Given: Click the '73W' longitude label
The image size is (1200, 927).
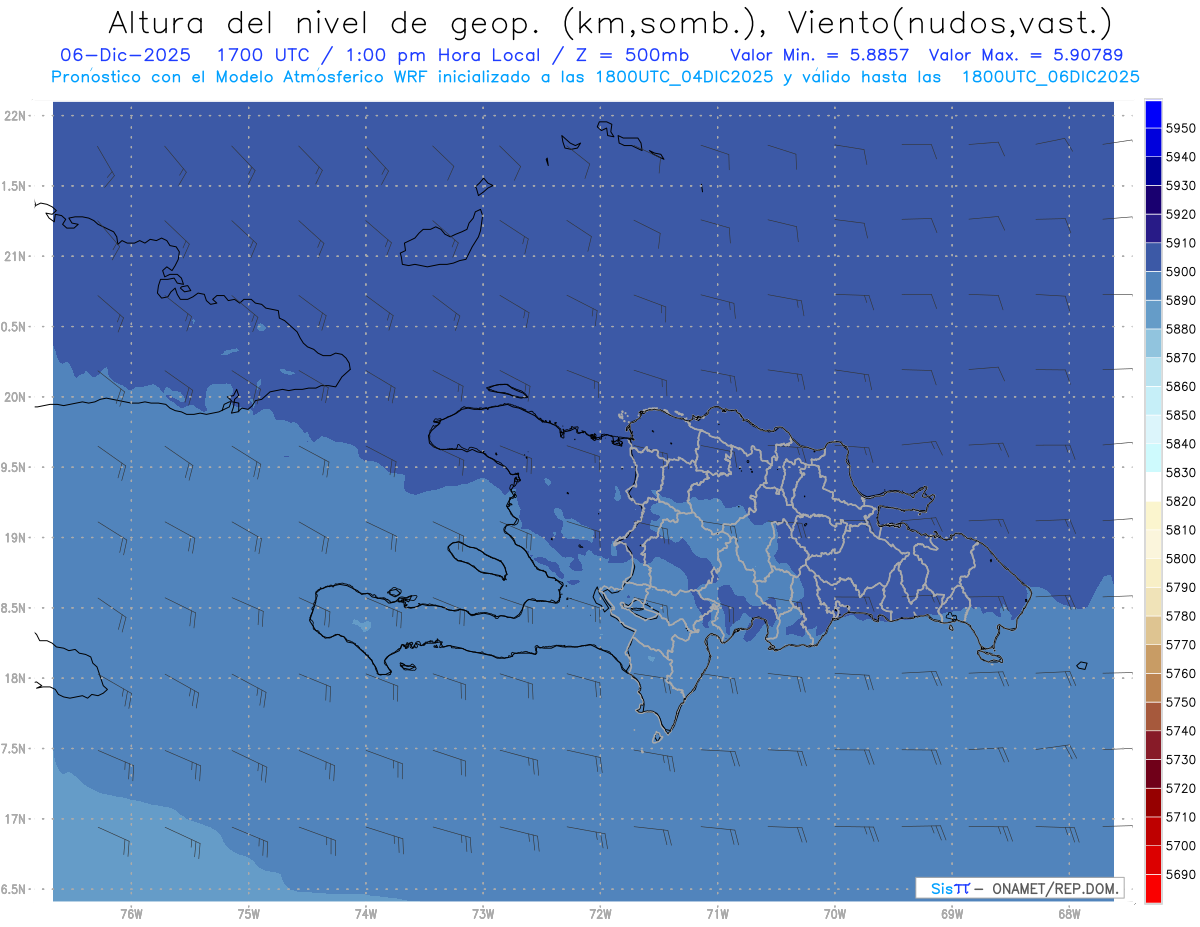Looking at the screenshot, I should 483,914.
